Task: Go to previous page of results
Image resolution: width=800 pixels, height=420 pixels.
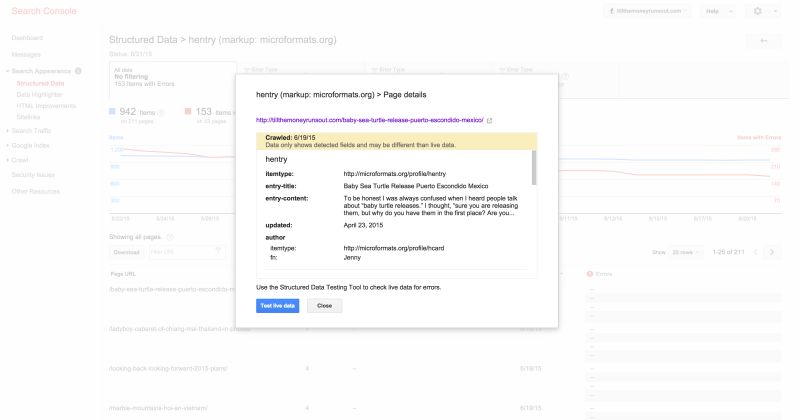Action: pyautogui.click(x=756, y=252)
